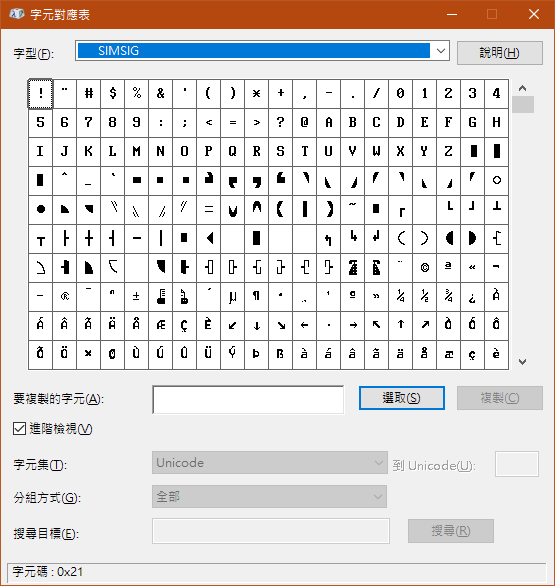555x586 pixels.
Task: Choose the solid black circle glyph
Action: 40,210
